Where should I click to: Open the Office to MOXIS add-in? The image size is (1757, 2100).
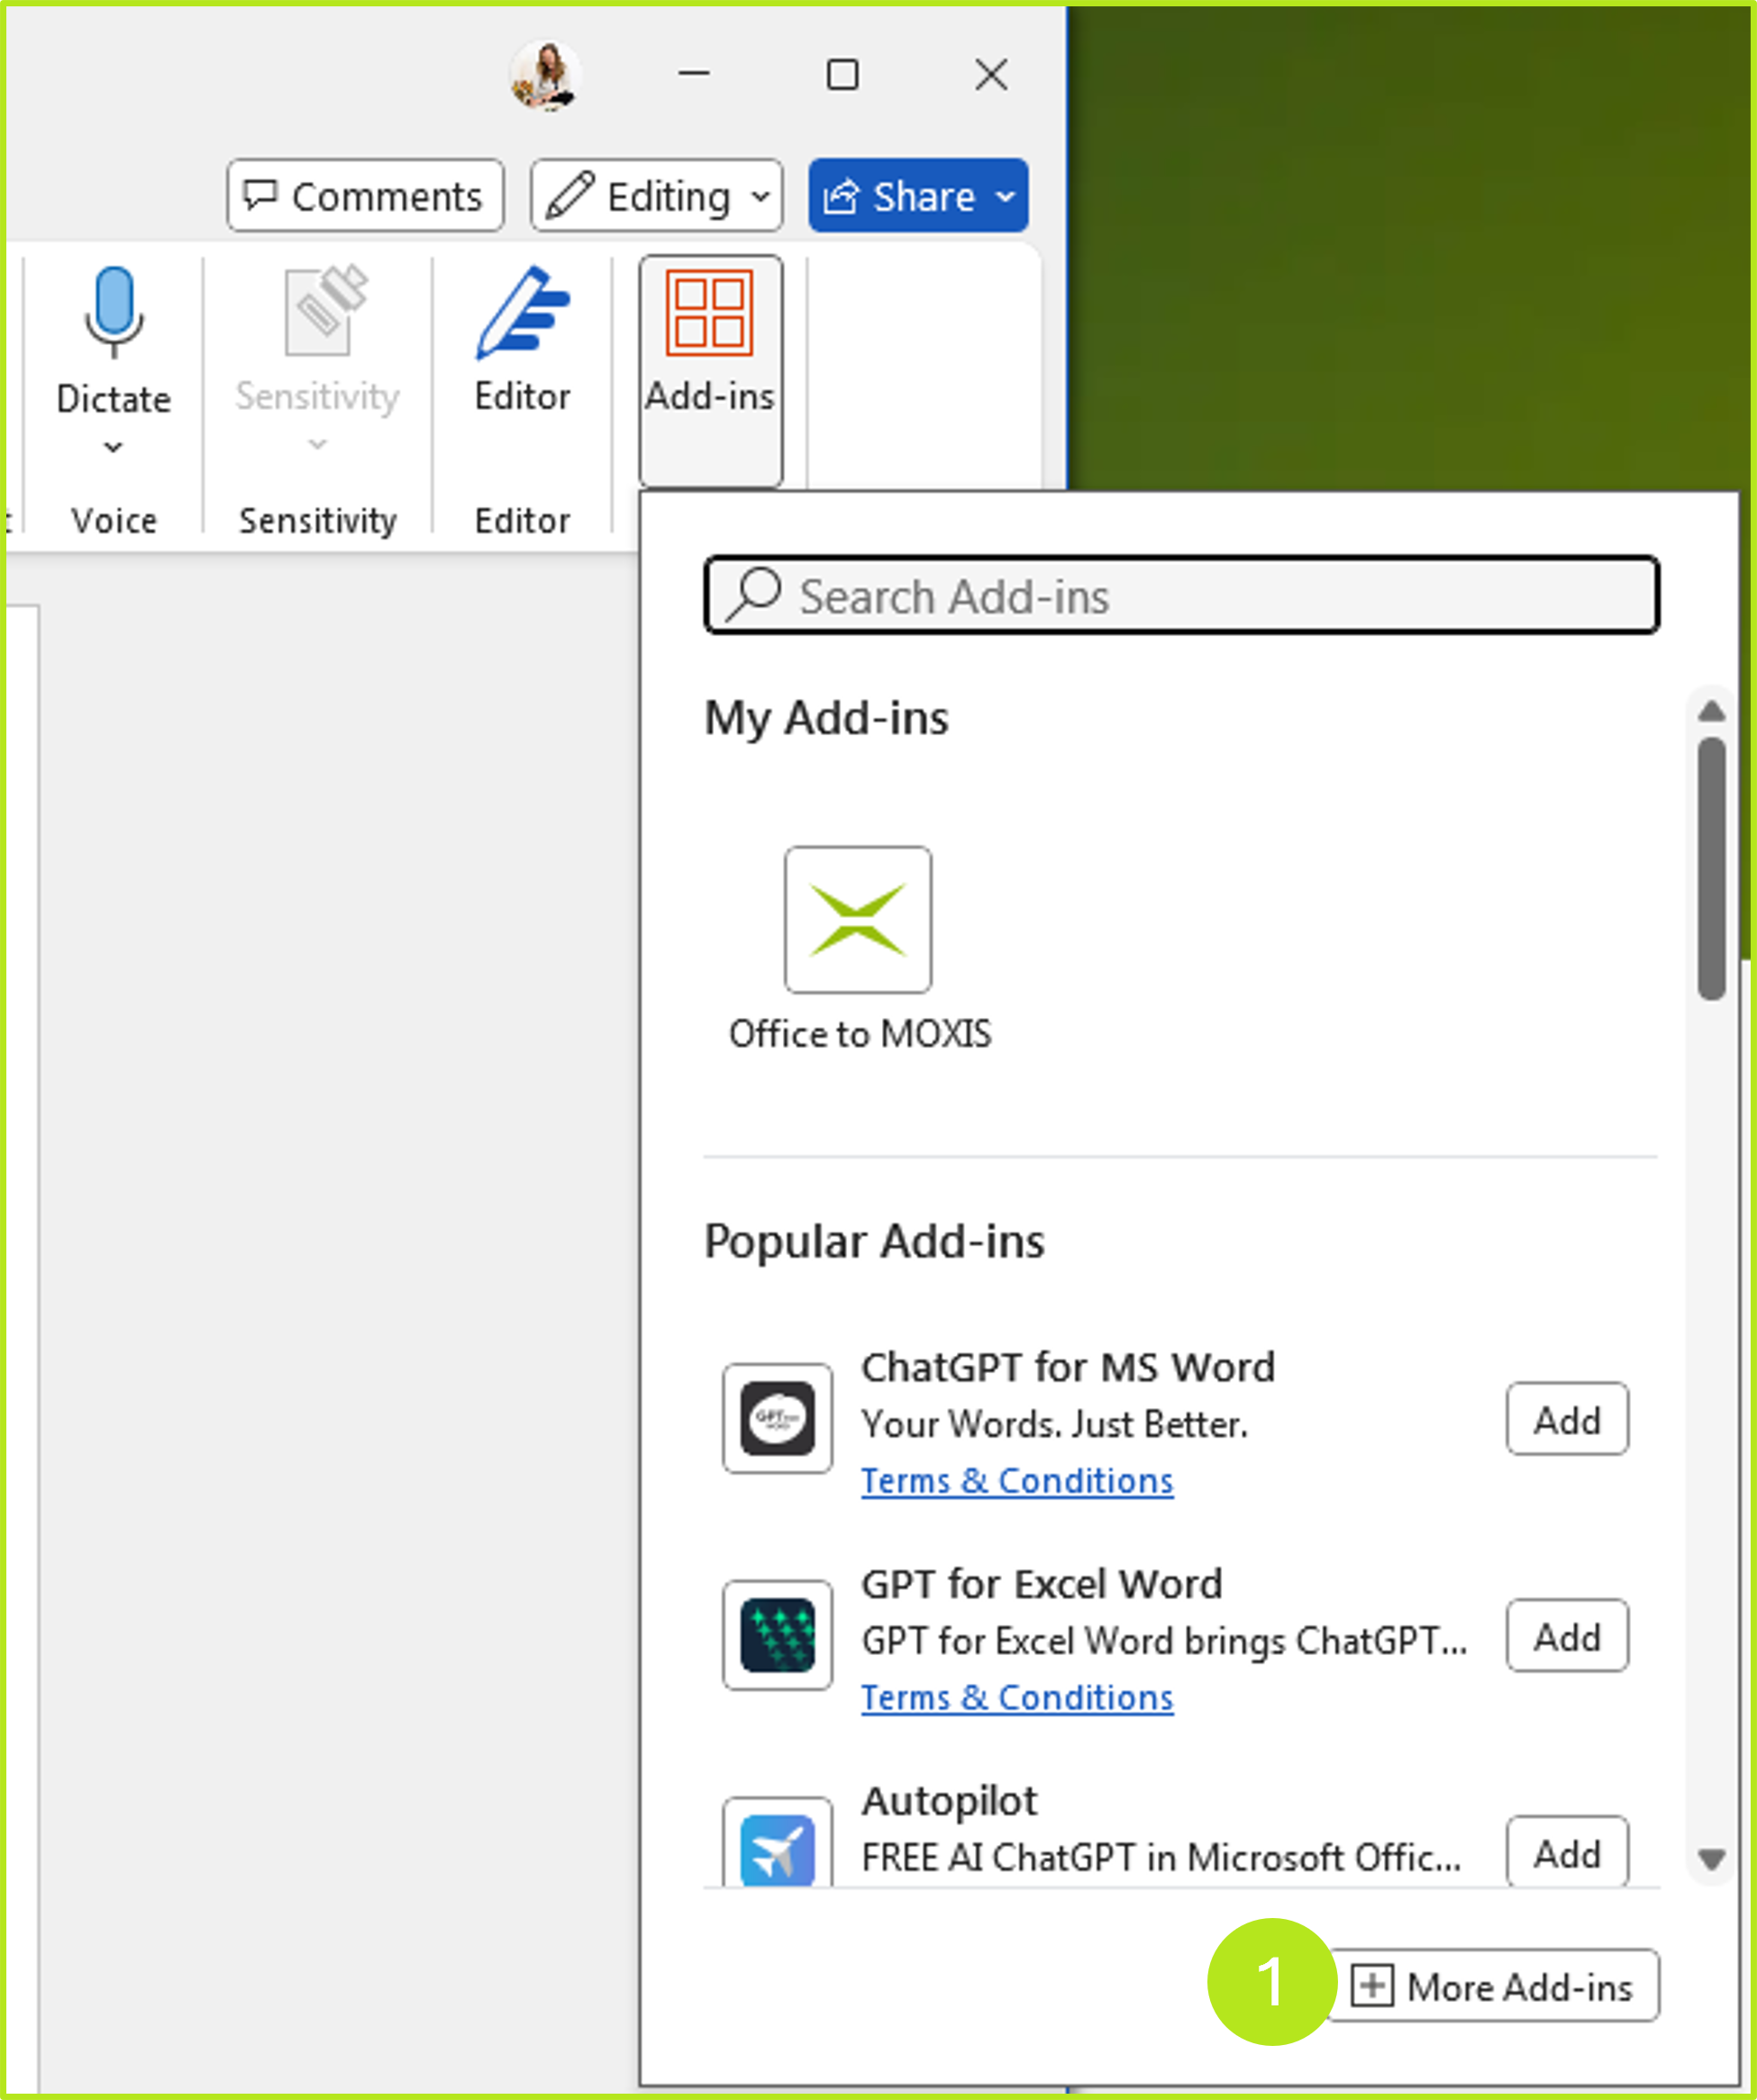857,919
